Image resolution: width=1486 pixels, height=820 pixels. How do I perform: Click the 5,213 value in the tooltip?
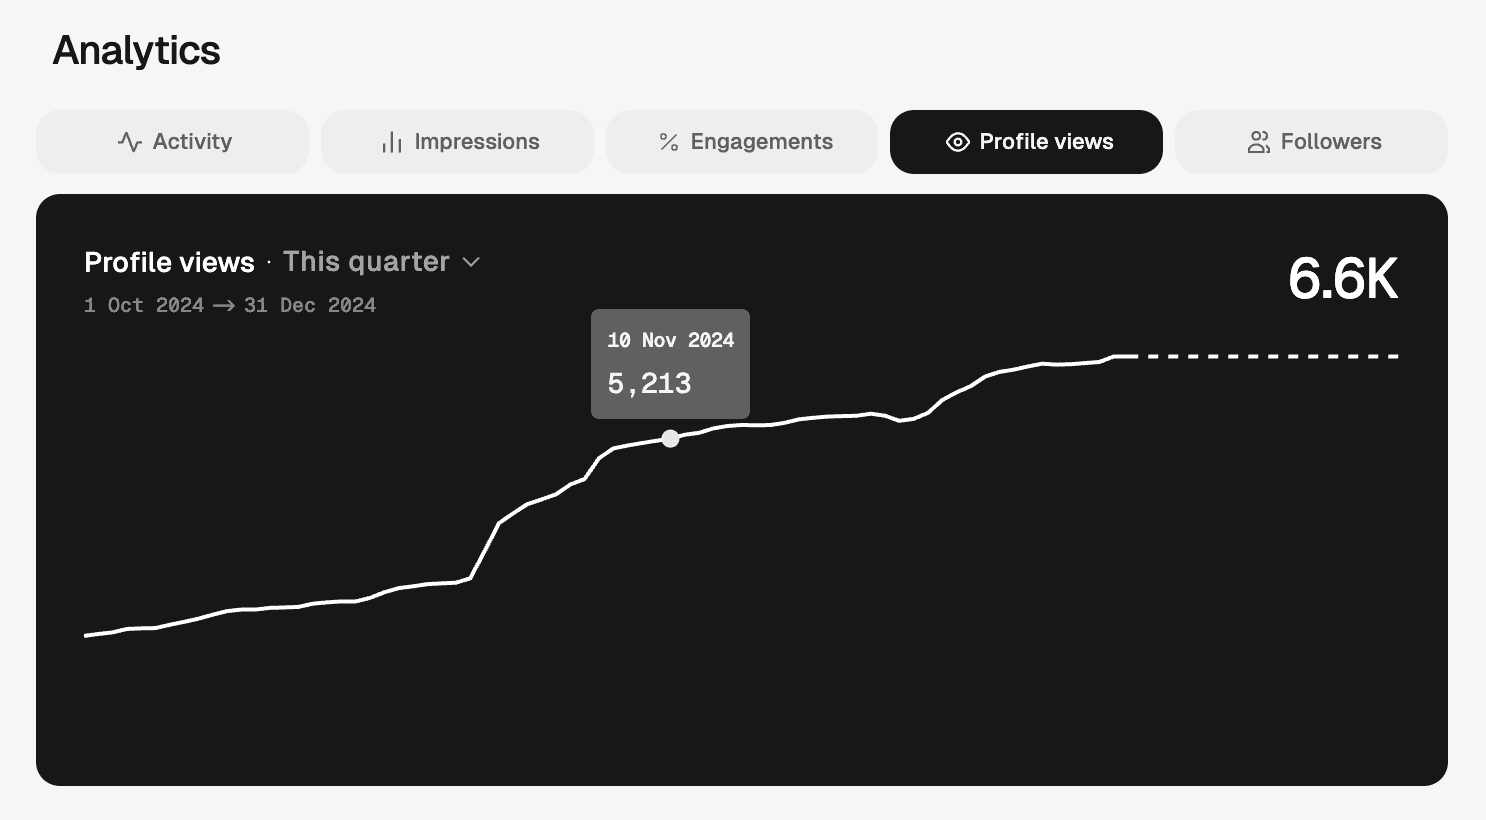coord(650,384)
